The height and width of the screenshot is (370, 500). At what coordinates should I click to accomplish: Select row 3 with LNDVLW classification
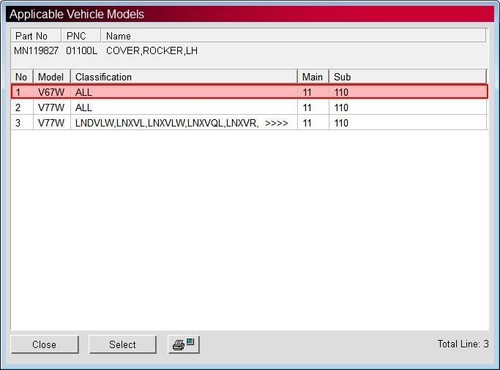(x=249, y=123)
